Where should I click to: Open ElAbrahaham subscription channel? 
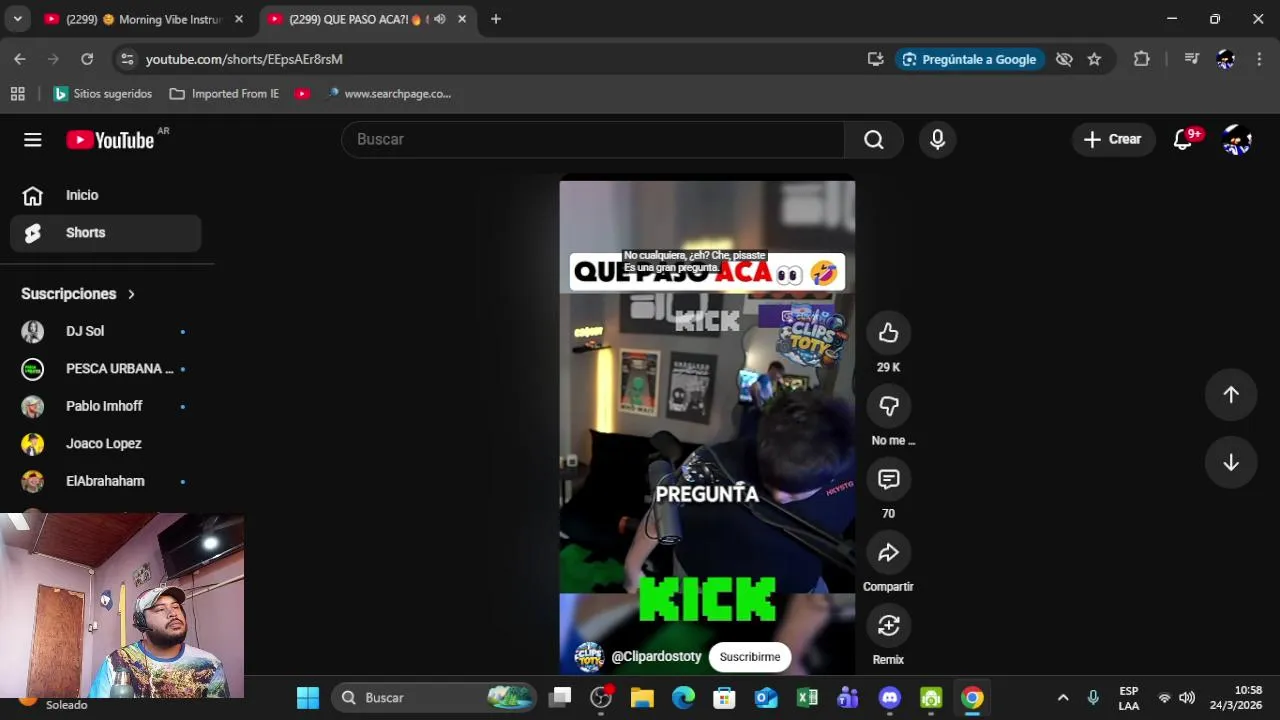tap(106, 481)
